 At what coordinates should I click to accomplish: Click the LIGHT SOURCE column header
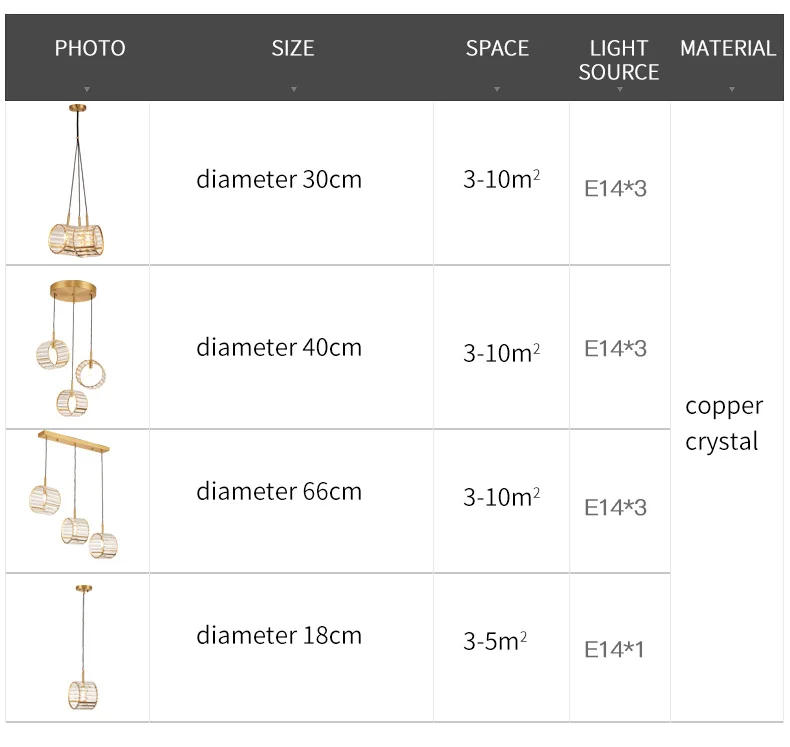pos(619,60)
